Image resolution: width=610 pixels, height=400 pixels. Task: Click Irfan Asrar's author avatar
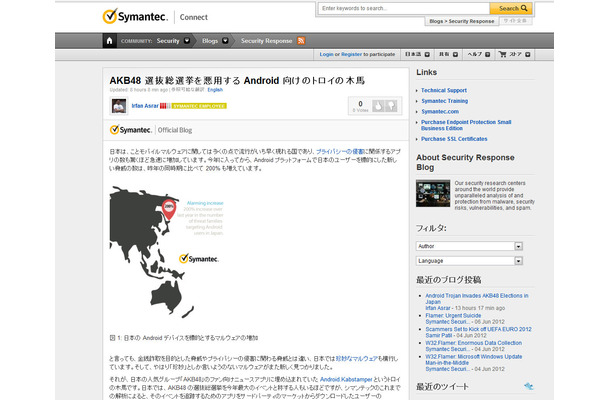(x=119, y=106)
